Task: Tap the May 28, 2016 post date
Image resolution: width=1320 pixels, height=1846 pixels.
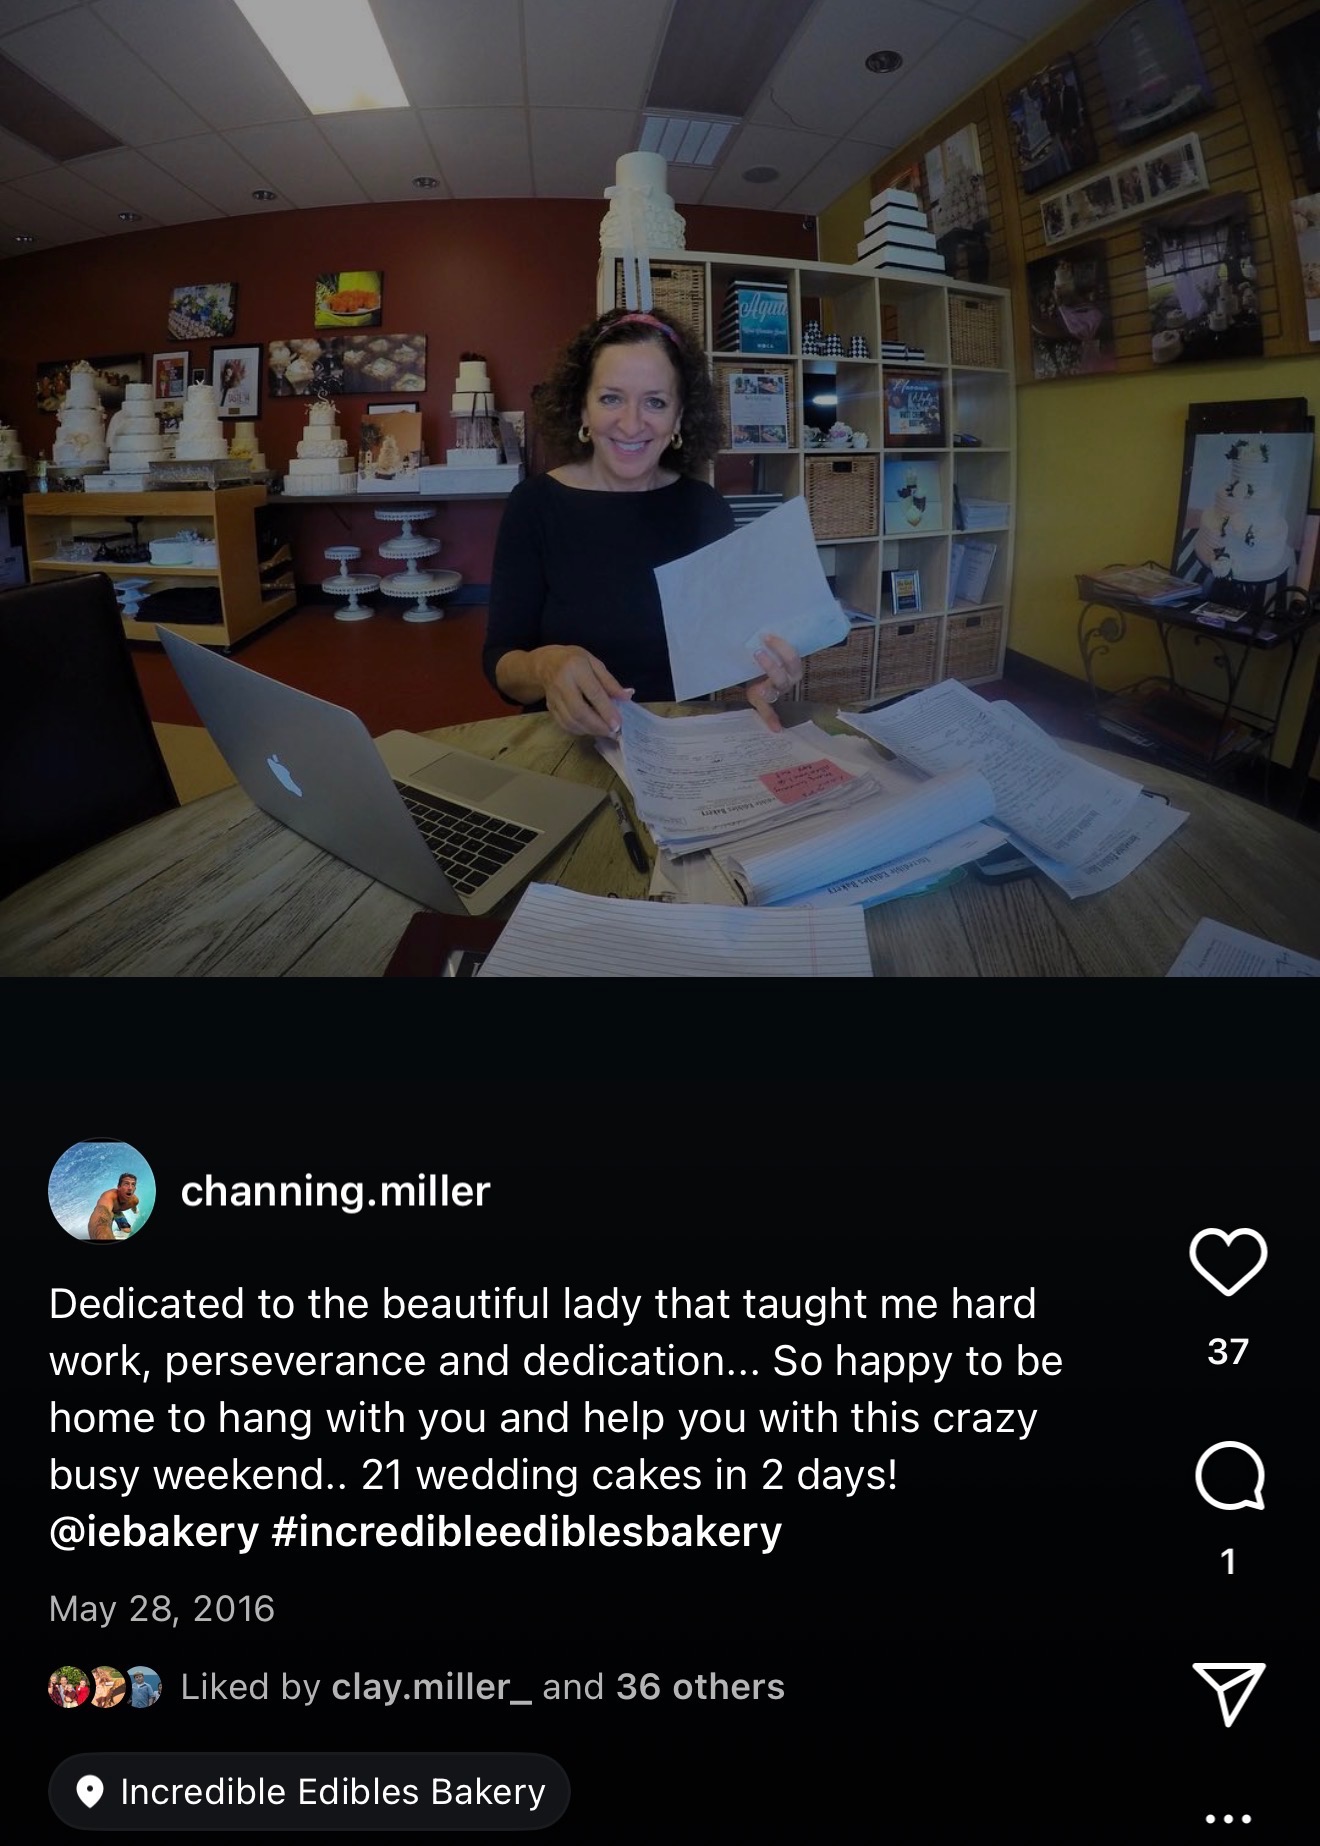Action: pos(162,1609)
